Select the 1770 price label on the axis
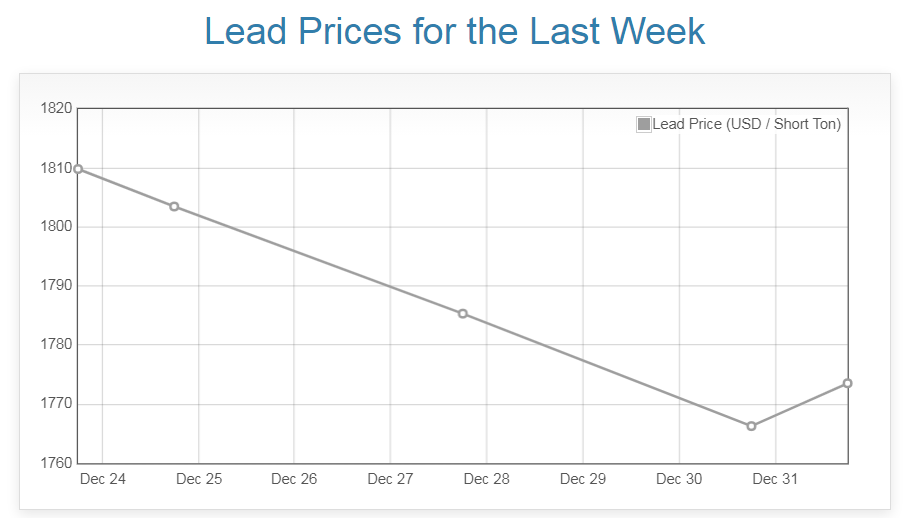Image resolution: width=903 pixels, height=518 pixels. (x=56, y=404)
